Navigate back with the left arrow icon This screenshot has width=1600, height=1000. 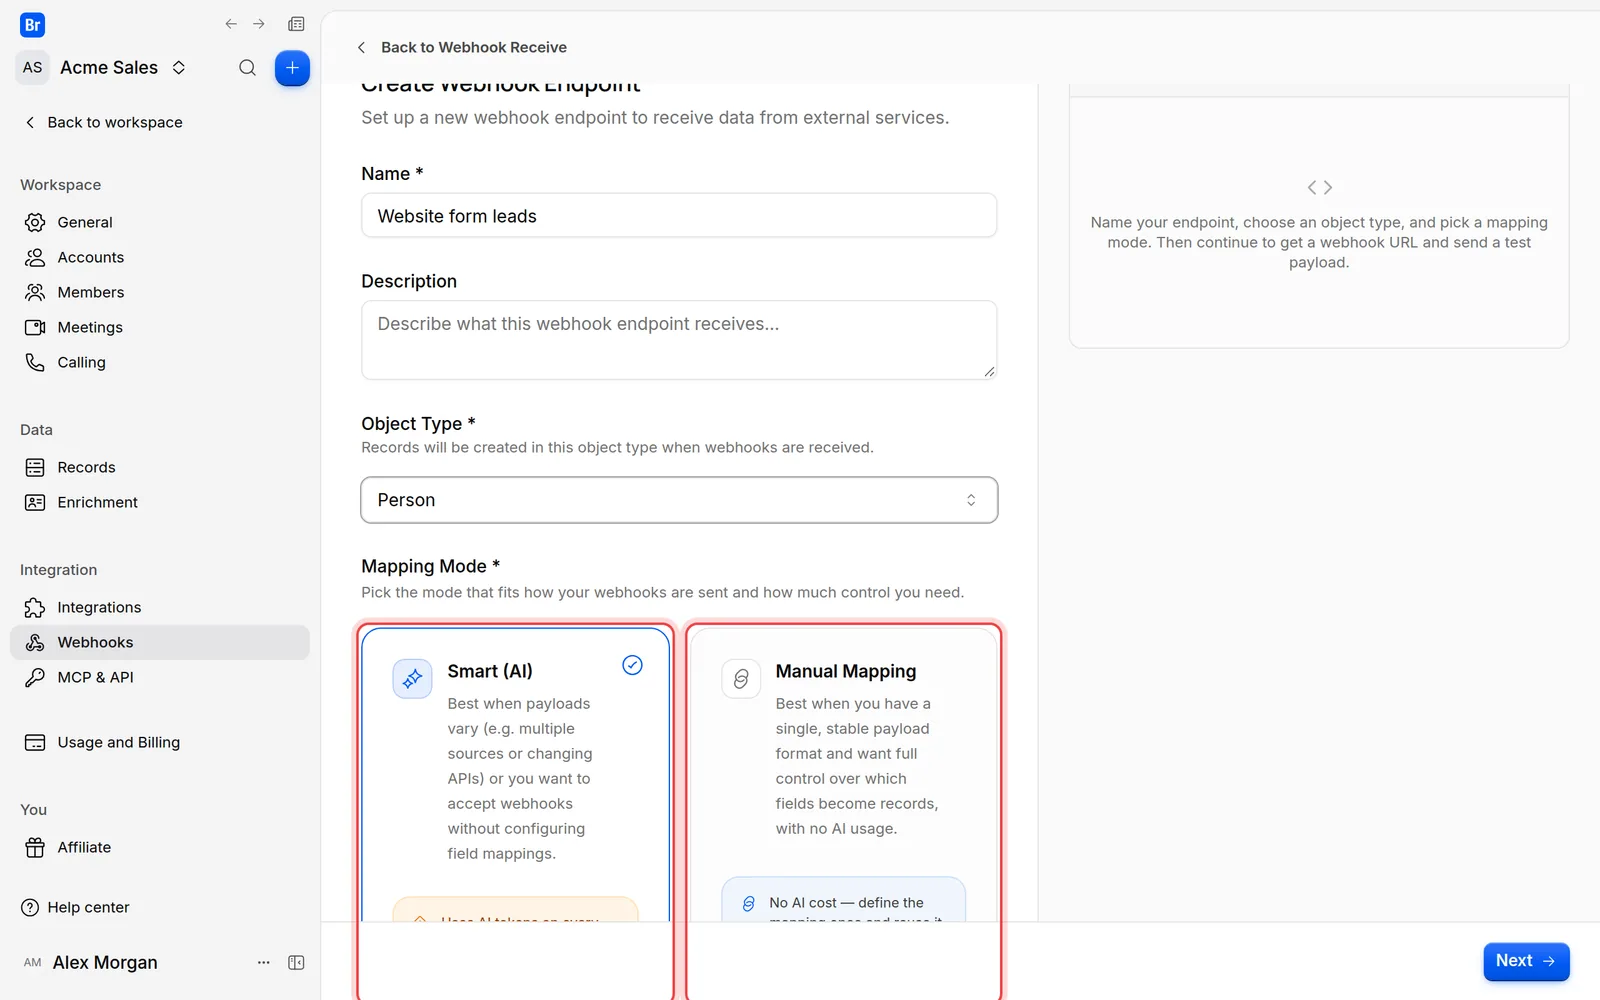pos(231,24)
